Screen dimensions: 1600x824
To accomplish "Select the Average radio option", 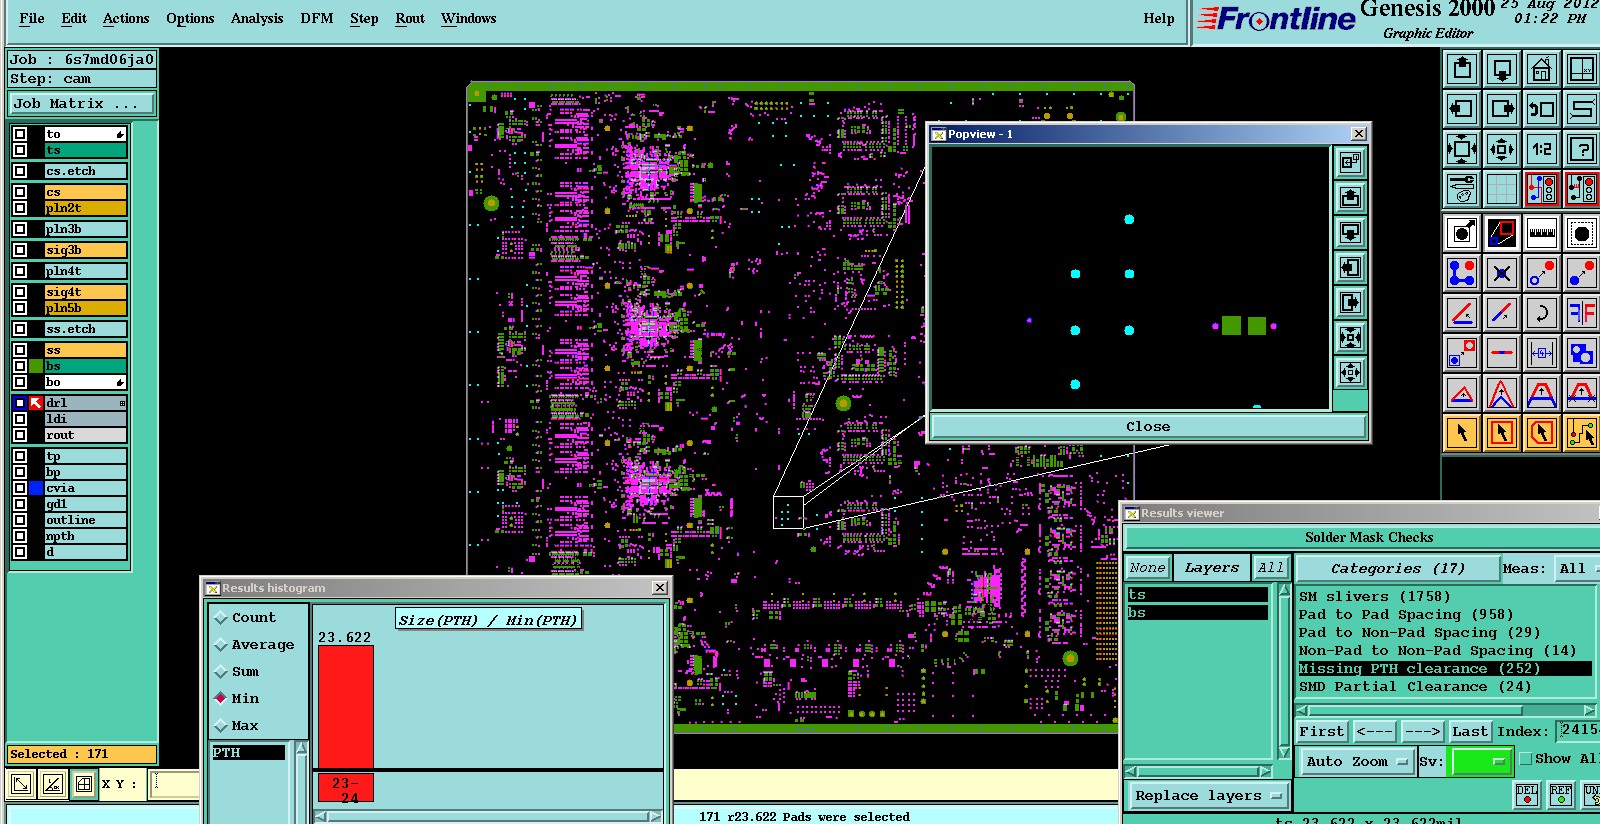I will click(x=221, y=645).
